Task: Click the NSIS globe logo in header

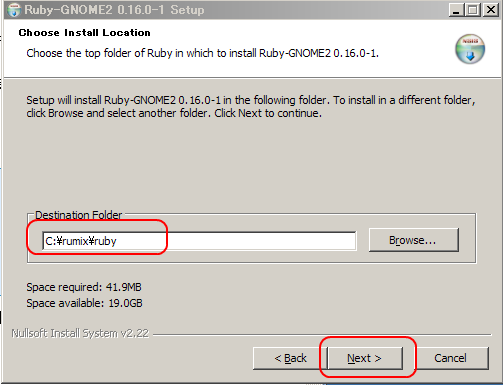Action: tap(470, 49)
